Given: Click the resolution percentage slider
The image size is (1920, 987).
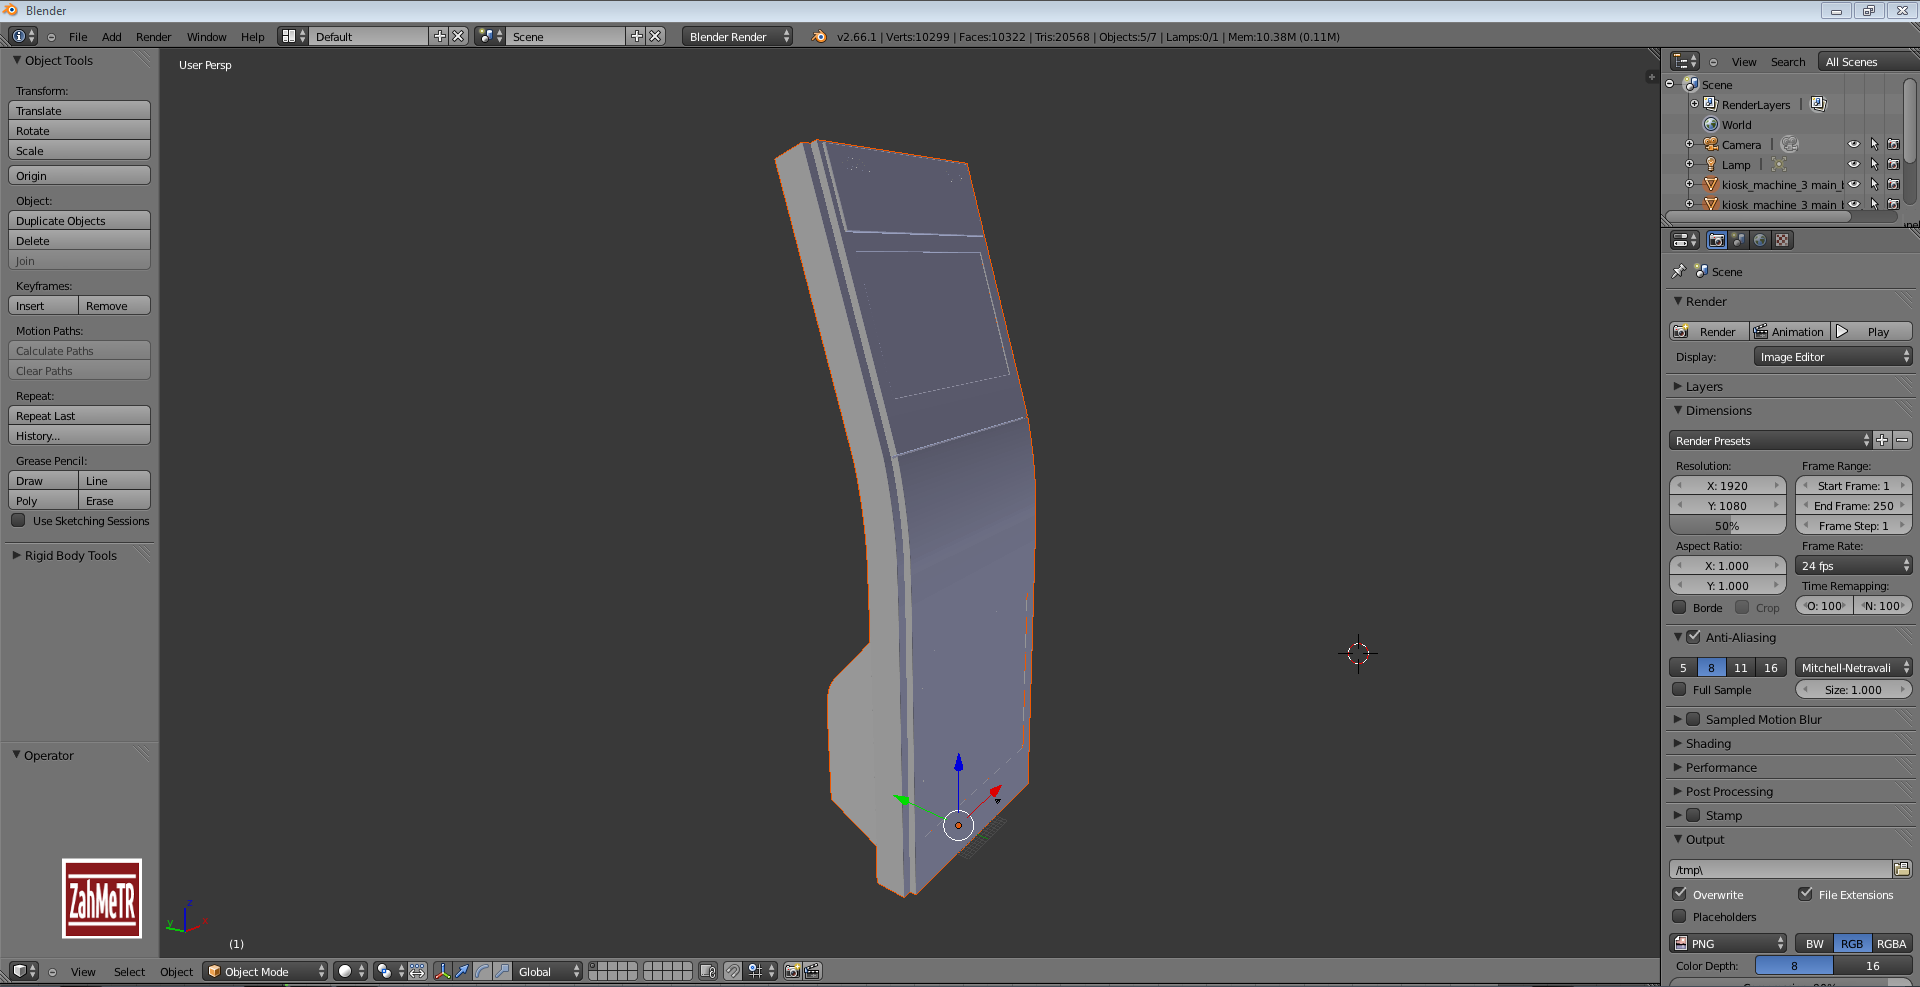Looking at the screenshot, I should (1727, 526).
